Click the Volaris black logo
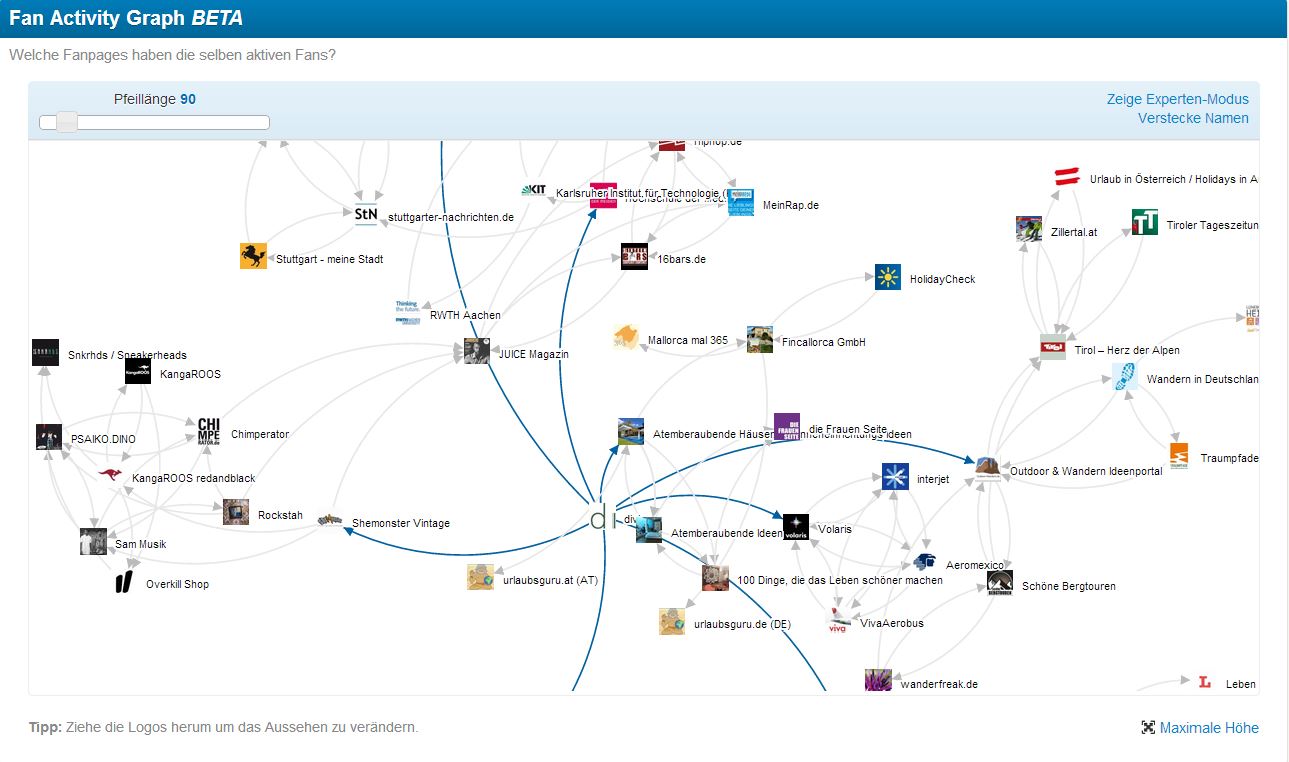 point(796,527)
